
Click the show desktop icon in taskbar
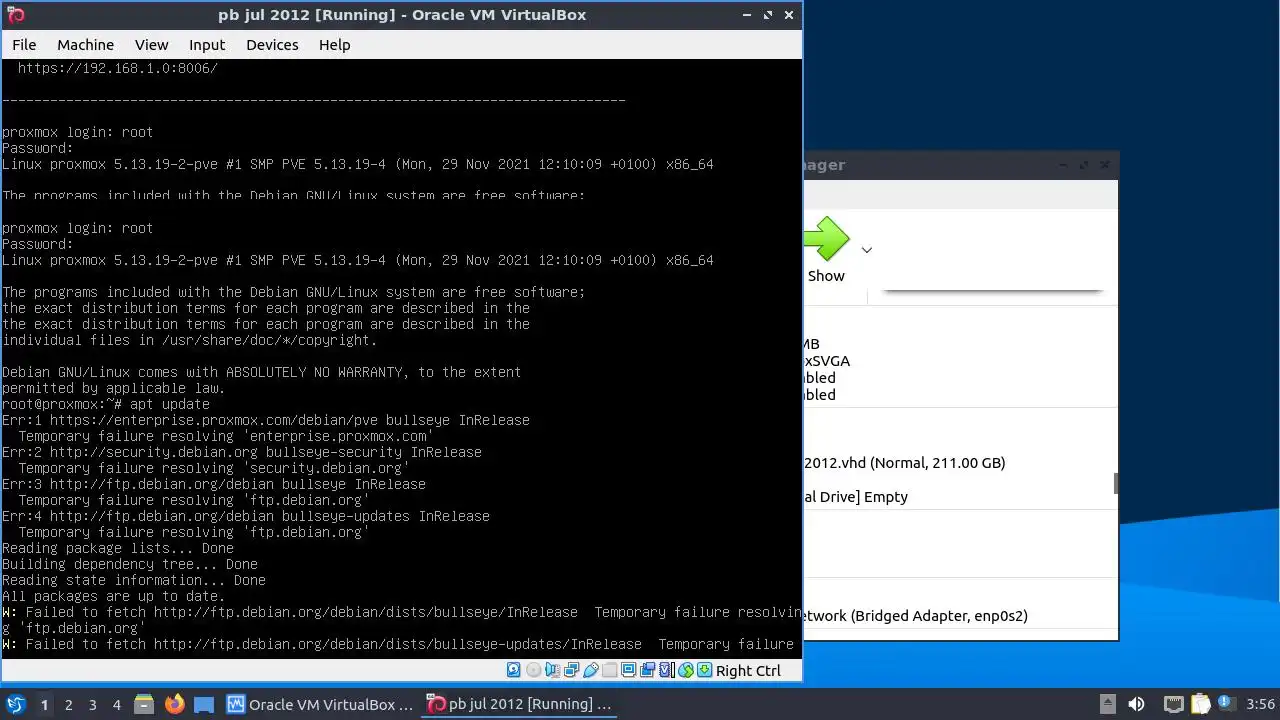click(x=204, y=705)
